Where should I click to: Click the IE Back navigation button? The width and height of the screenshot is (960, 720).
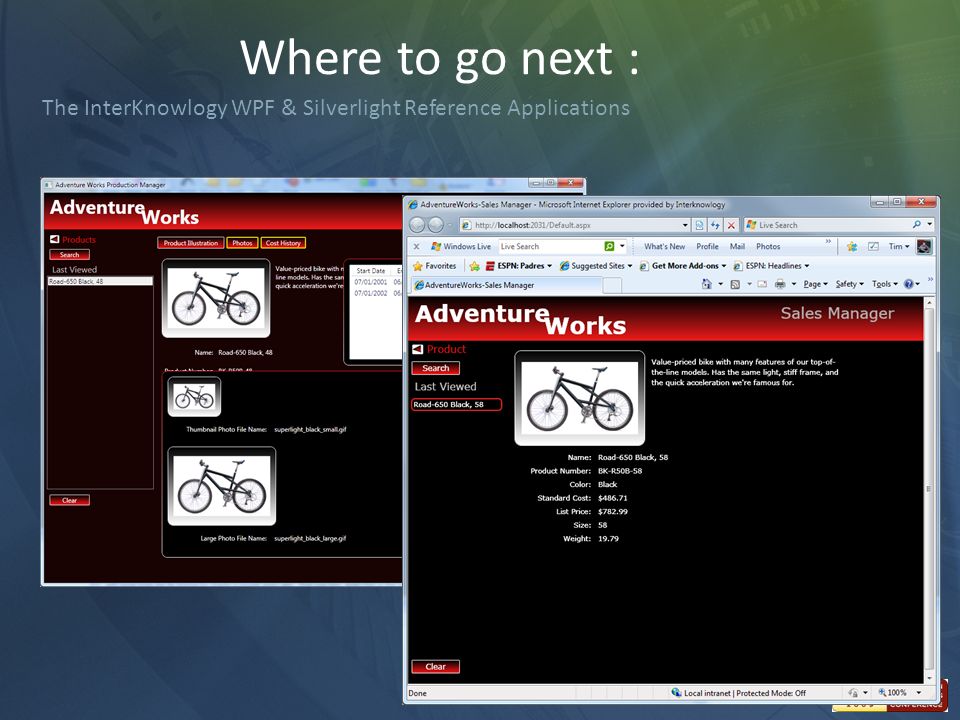pyautogui.click(x=418, y=225)
